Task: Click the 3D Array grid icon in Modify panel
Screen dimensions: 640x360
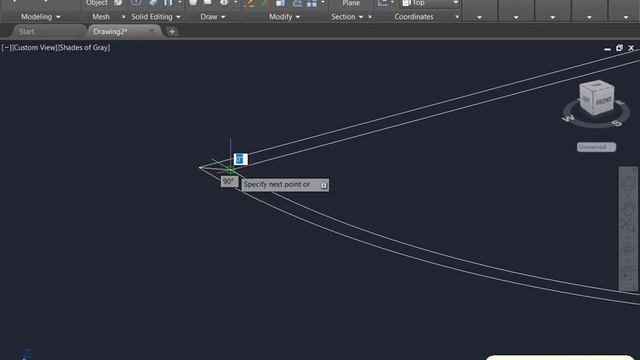Action: pyautogui.click(x=312, y=3)
